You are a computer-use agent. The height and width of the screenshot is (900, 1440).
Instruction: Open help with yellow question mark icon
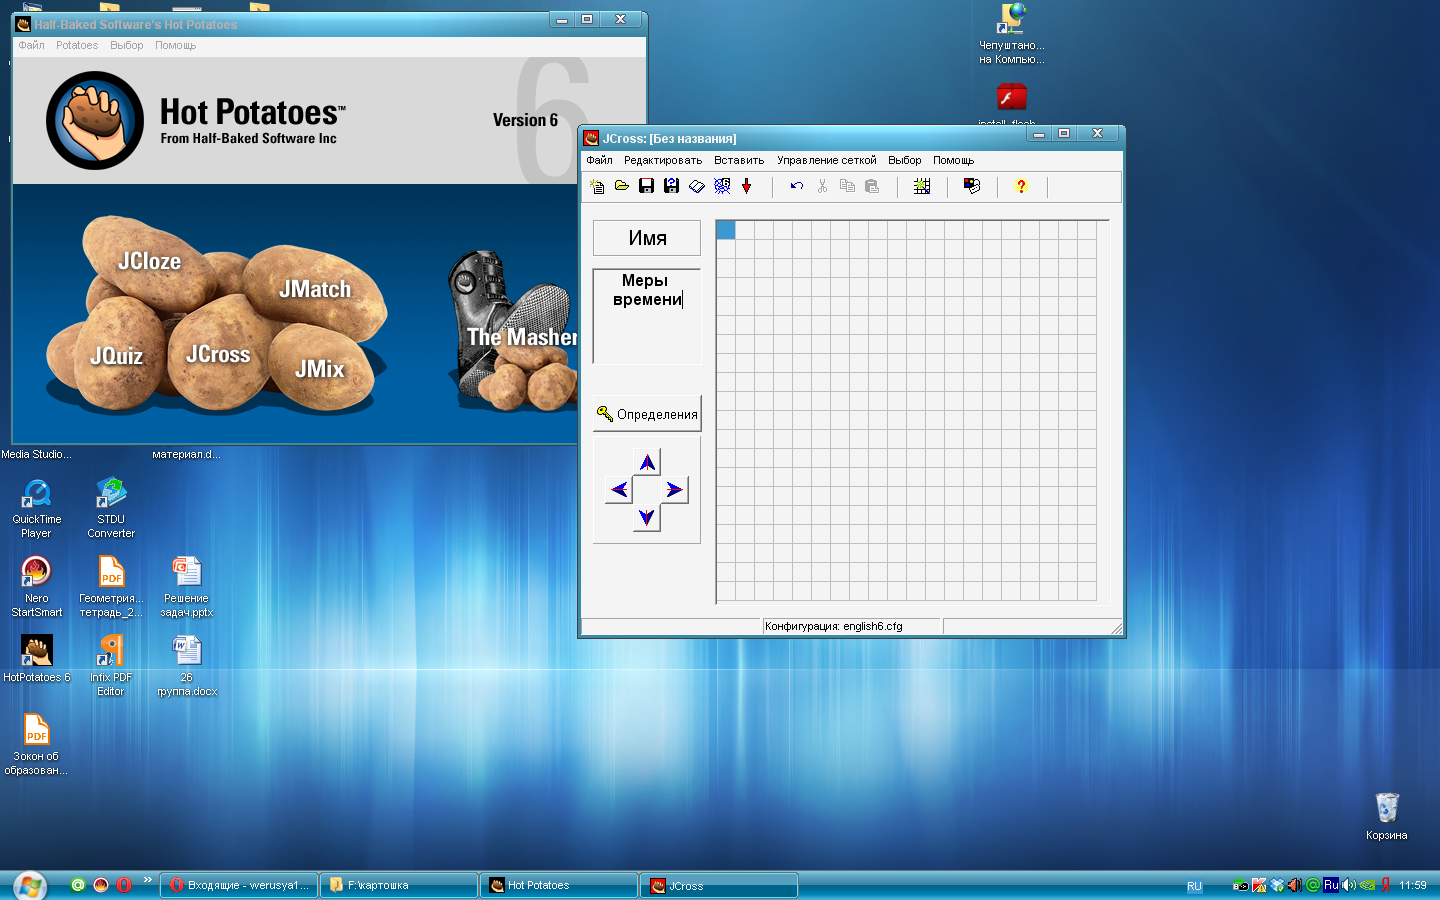1021,186
